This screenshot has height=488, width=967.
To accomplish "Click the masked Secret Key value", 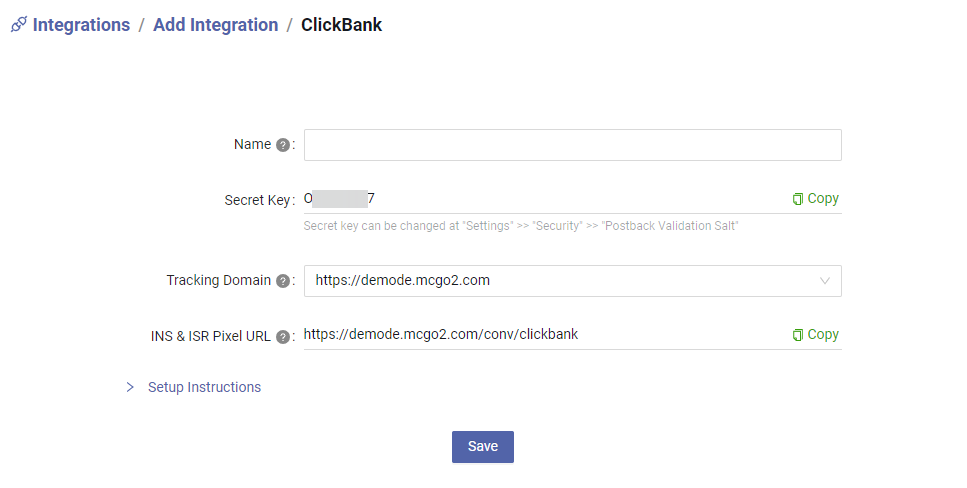I will pos(339,199).
